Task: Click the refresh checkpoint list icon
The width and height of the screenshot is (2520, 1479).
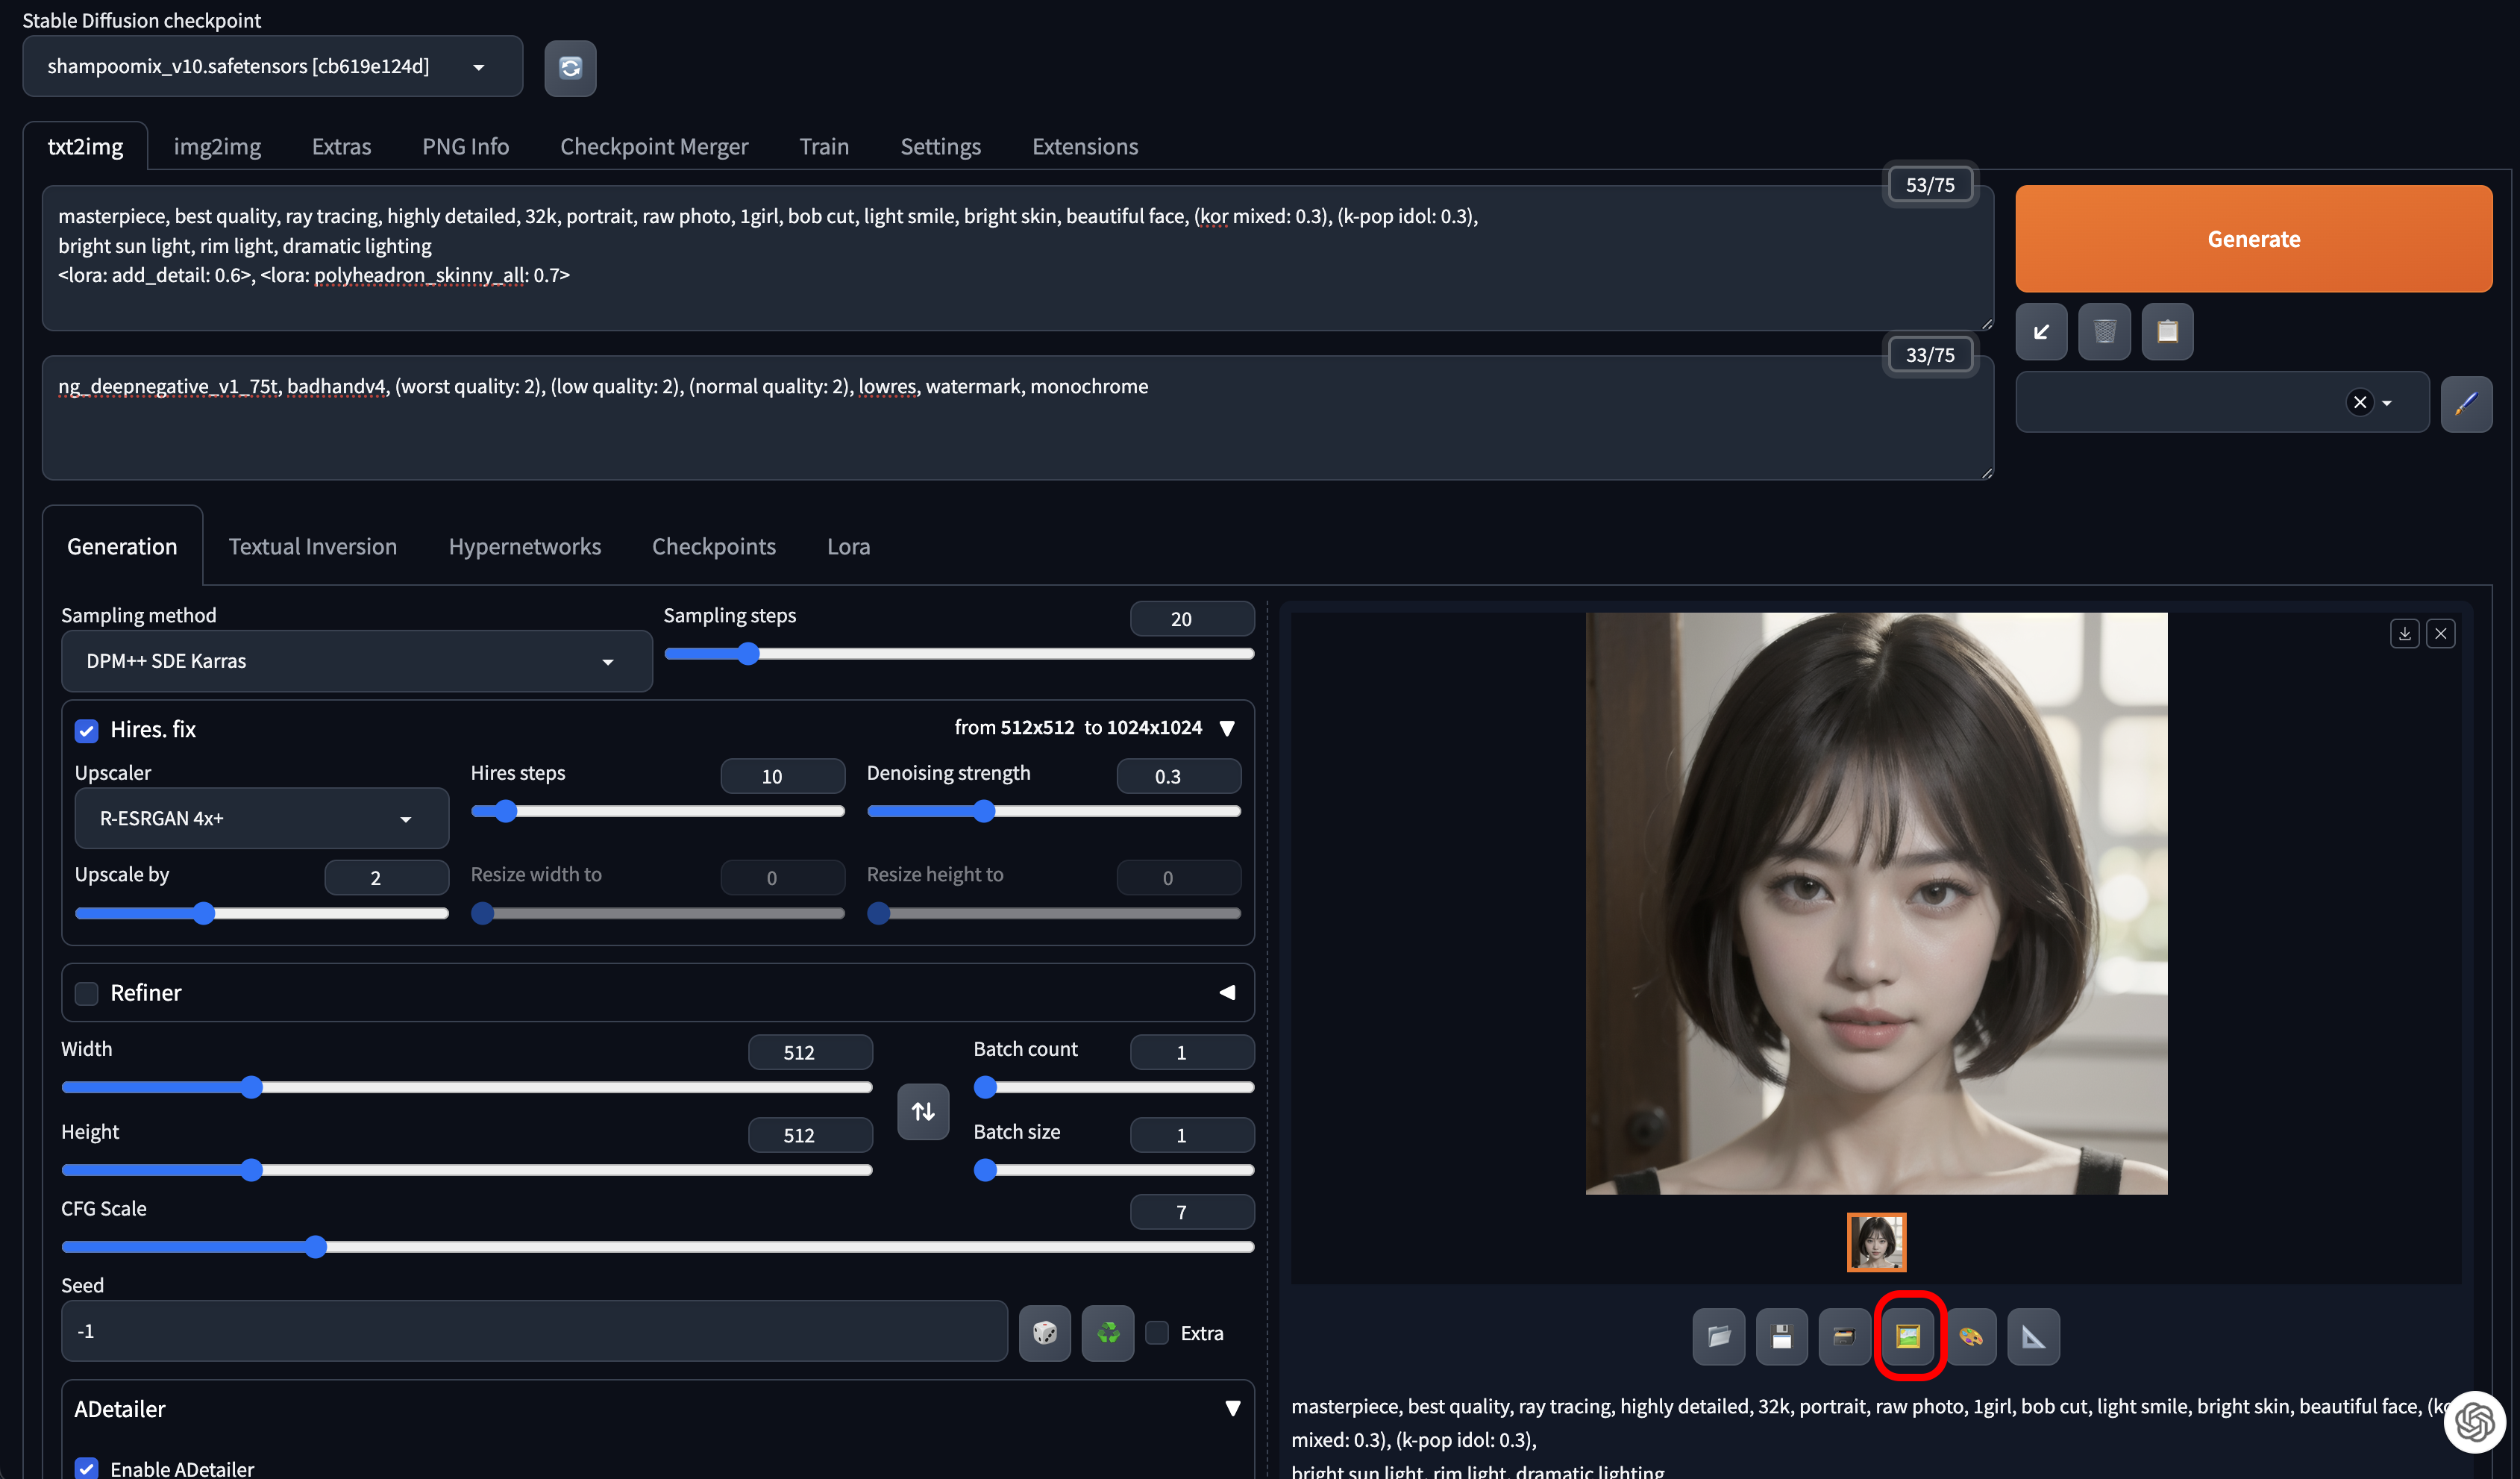Action: (x=570, y=68)
